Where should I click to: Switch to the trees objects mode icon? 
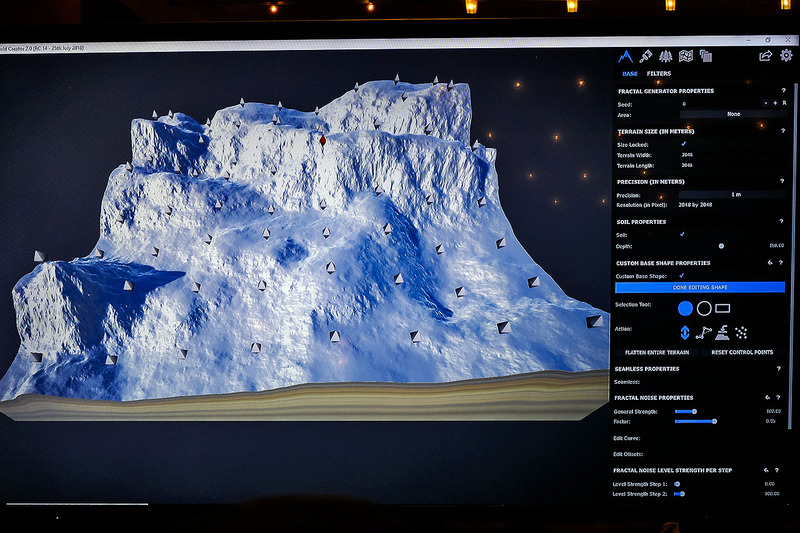[665, 56]
